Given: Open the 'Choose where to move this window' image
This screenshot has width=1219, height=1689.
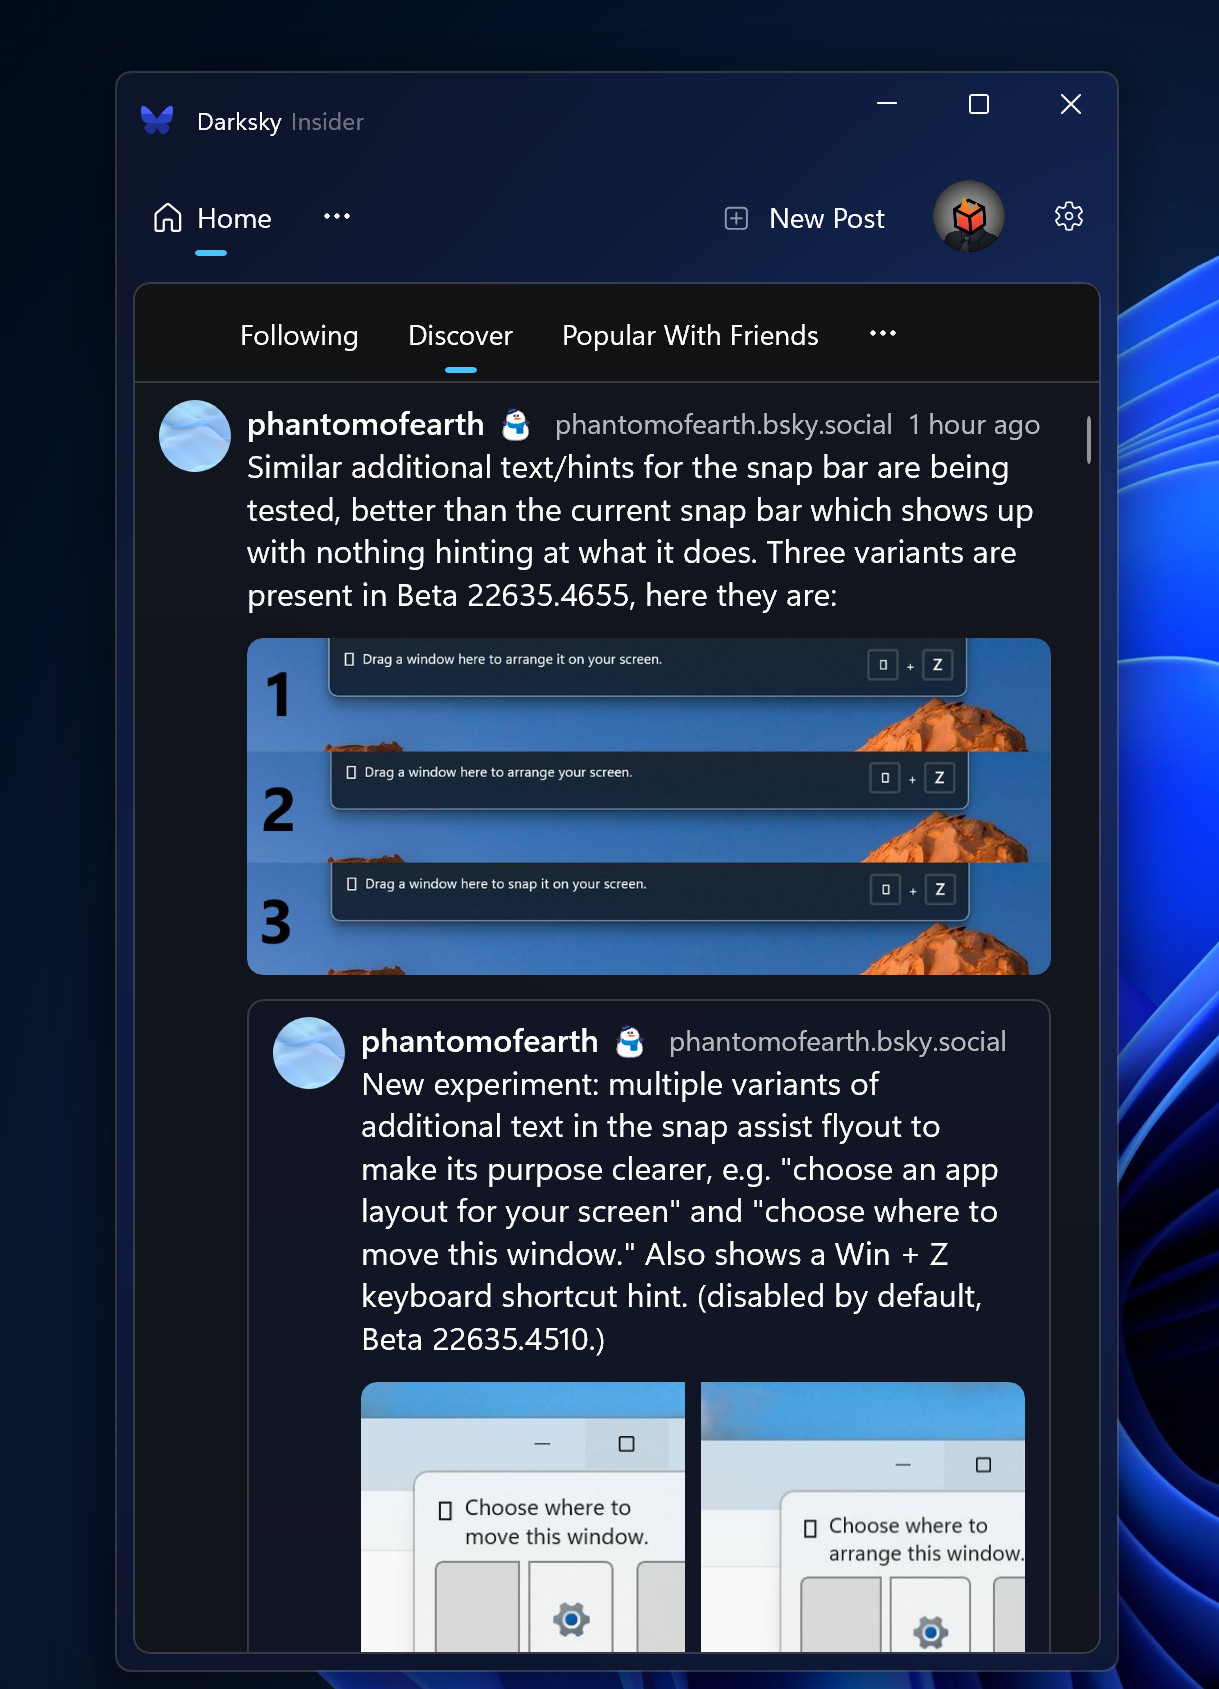Looking at the screenshot, I should point(523,1517).
